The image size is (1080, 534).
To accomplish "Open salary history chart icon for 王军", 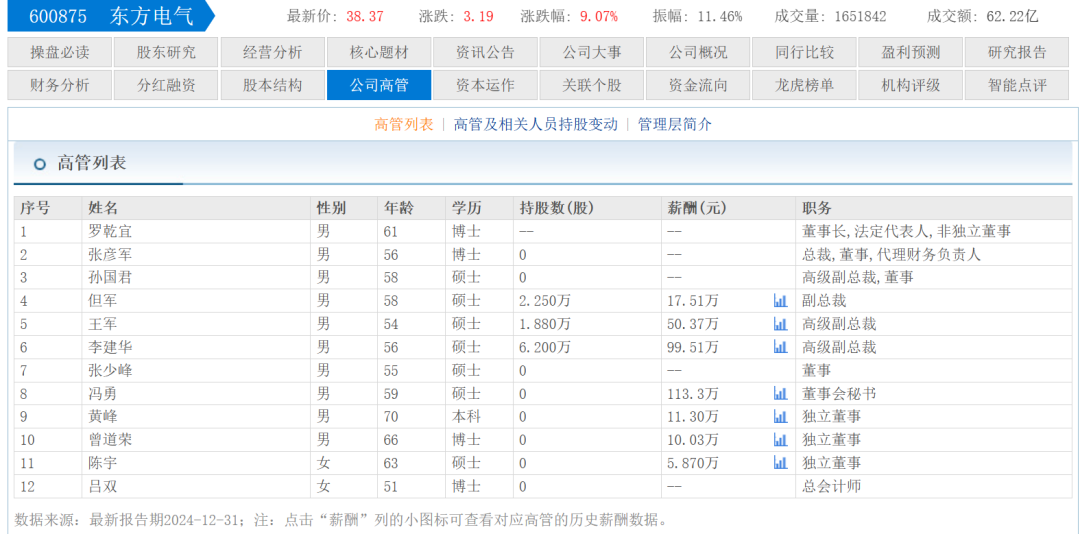I will tap(780, 324).
